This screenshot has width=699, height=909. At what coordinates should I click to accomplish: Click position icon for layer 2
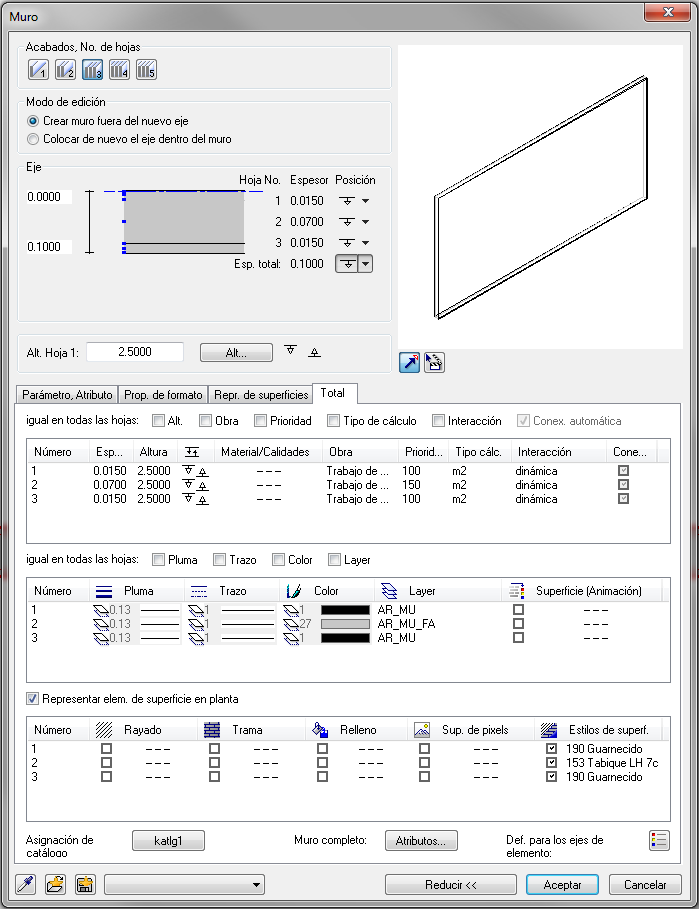[347, 222]
